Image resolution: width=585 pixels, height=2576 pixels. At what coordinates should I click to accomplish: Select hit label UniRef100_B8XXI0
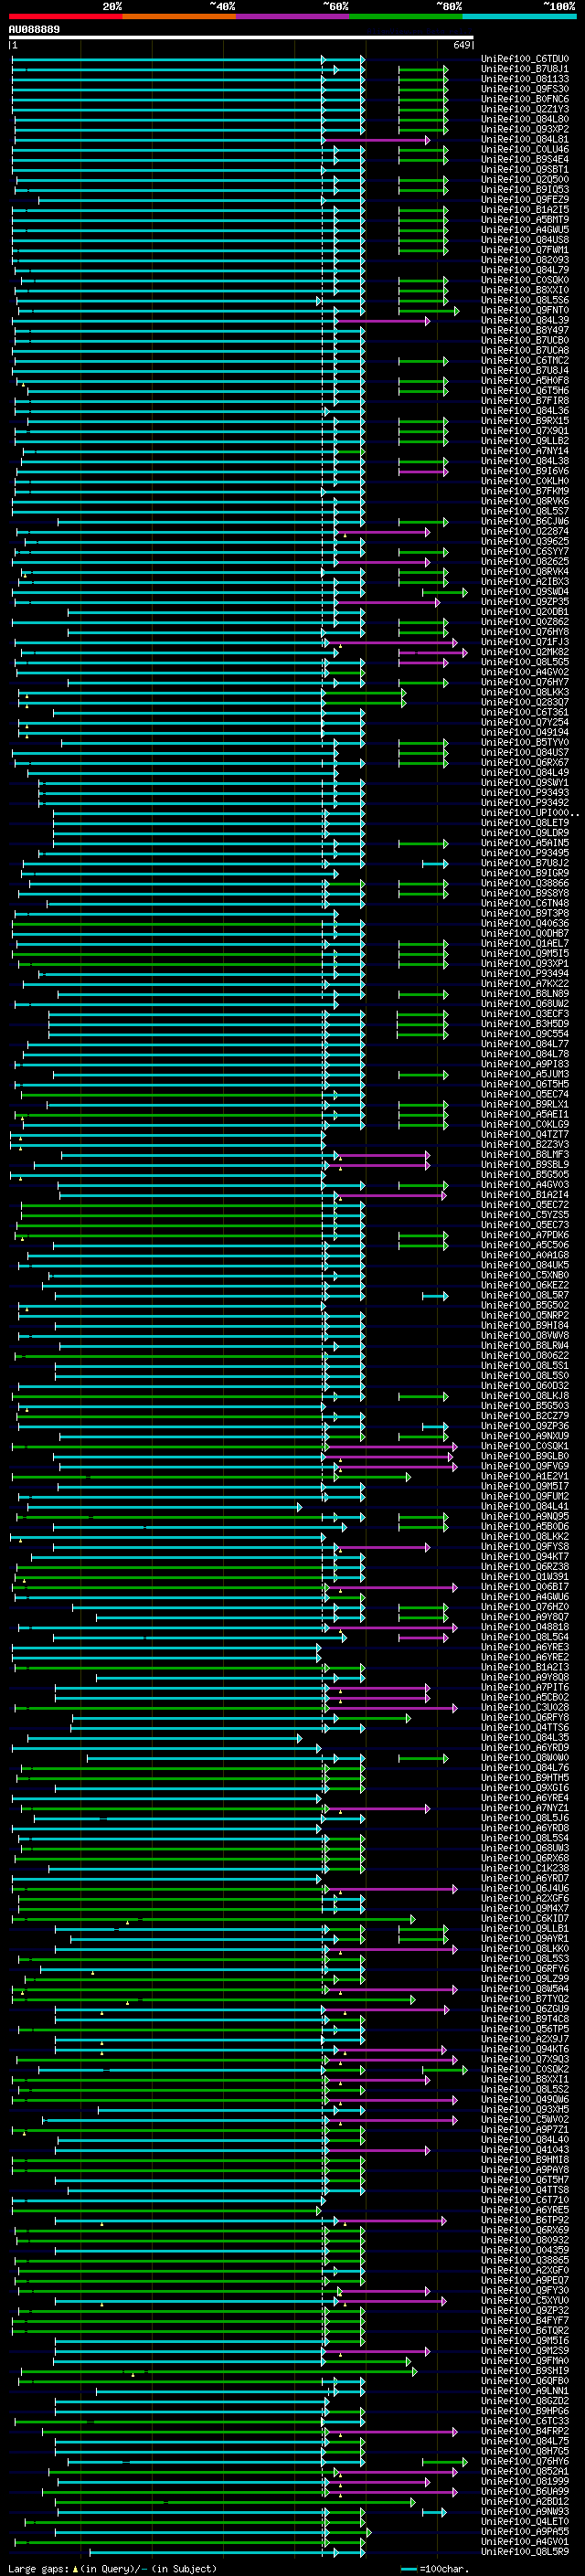(x=525, y=290)
